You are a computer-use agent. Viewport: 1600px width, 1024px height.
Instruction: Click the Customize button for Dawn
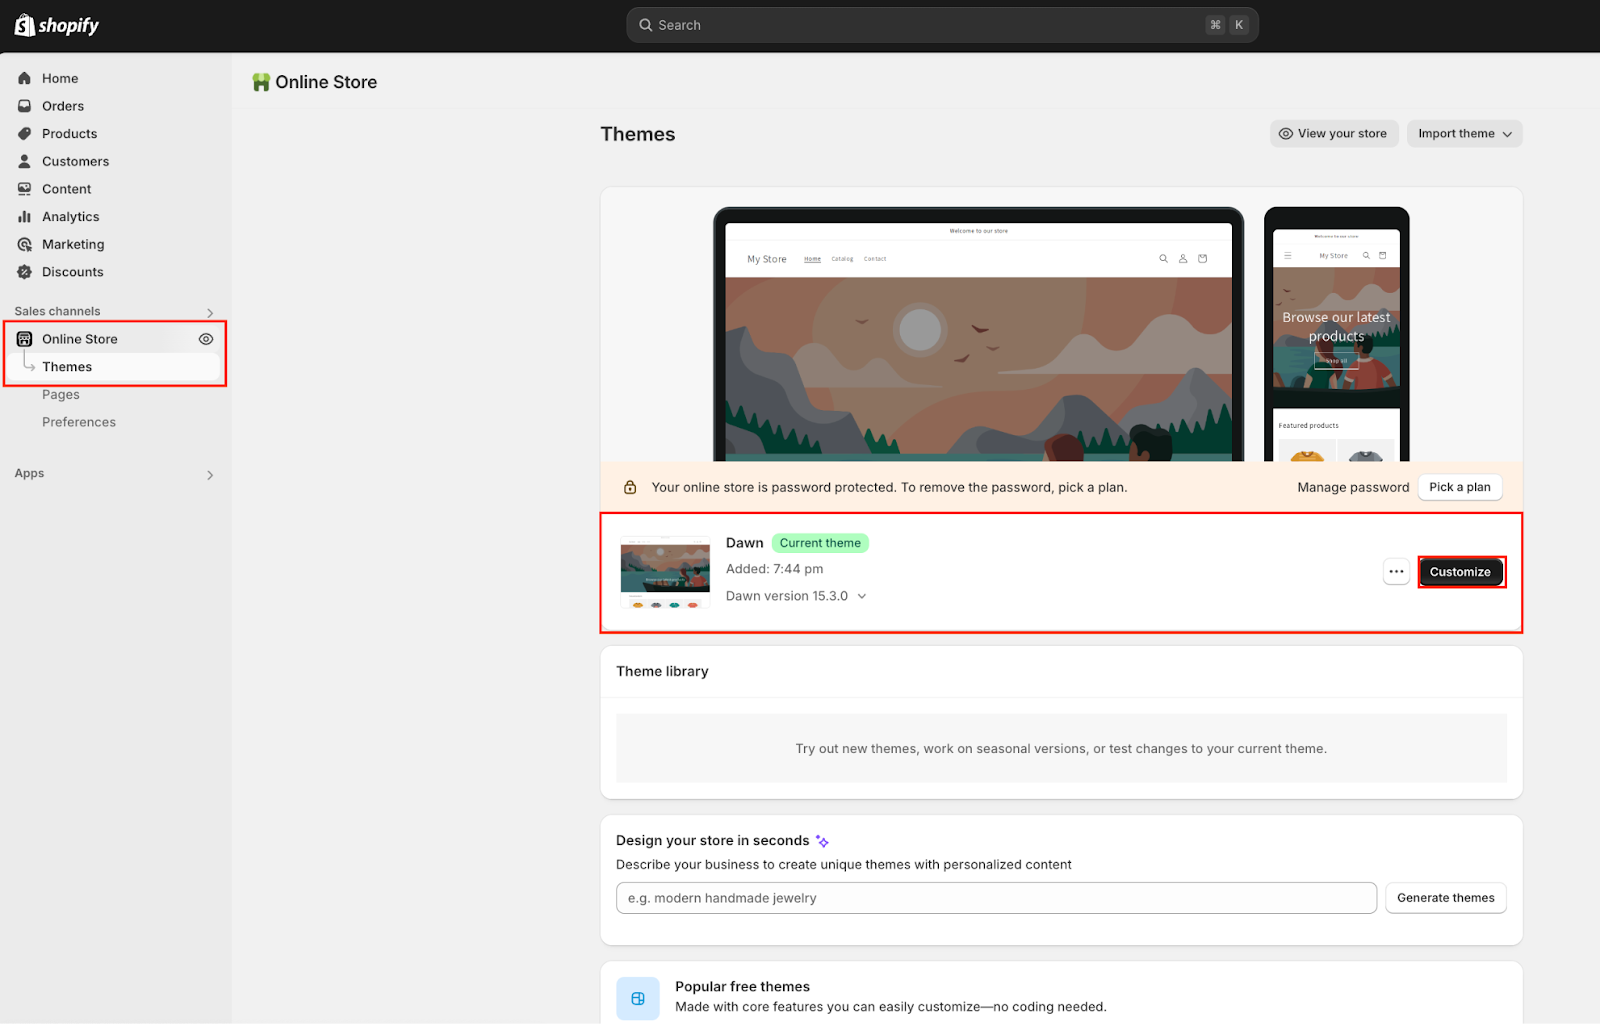coord(1460,572)
